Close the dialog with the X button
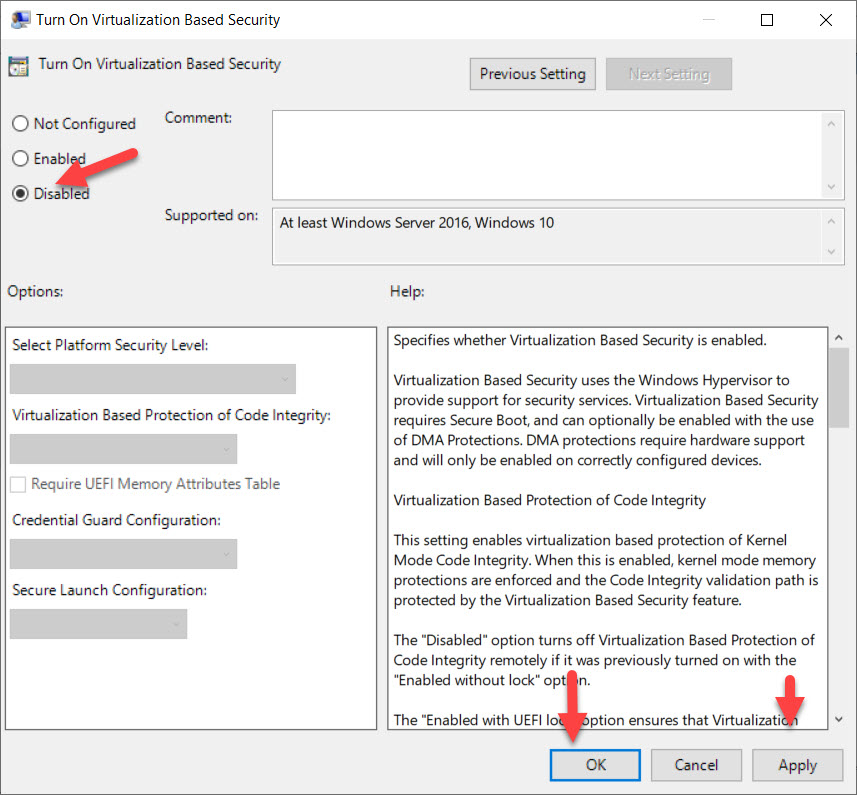Viewport: 857px width, 795px height. coord(825,19)
